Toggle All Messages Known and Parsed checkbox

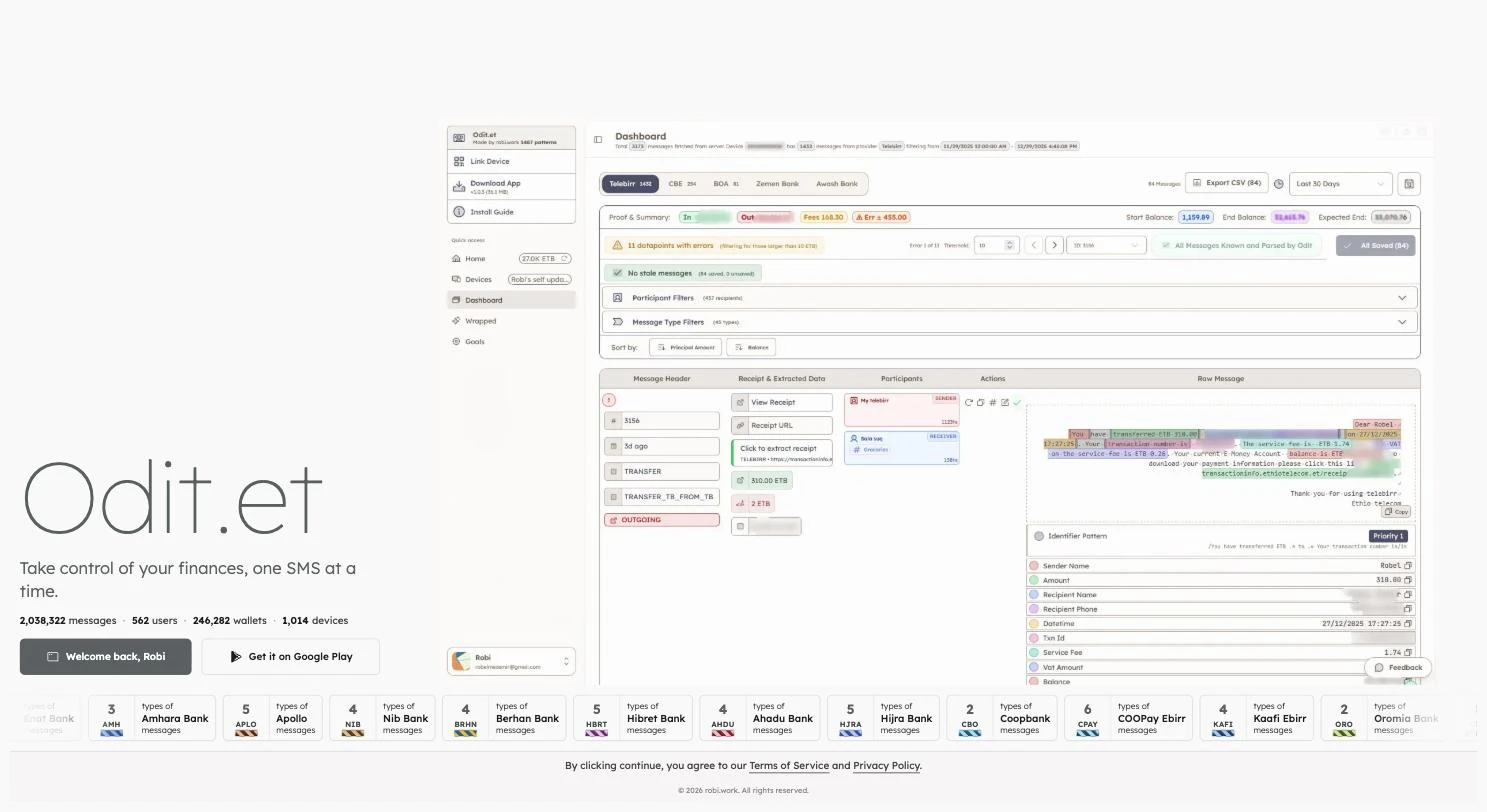click(1165, 245)
